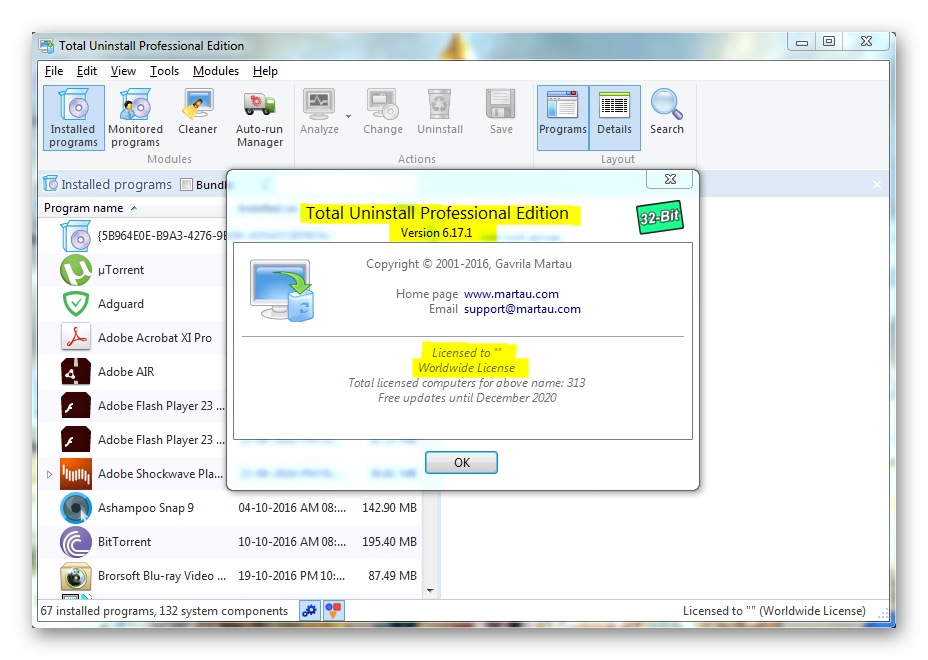The height and width of the screenshot is (660, 928).
Task: Select the Adobe Shockwave Player icon
Action: (x=76, y=474)
